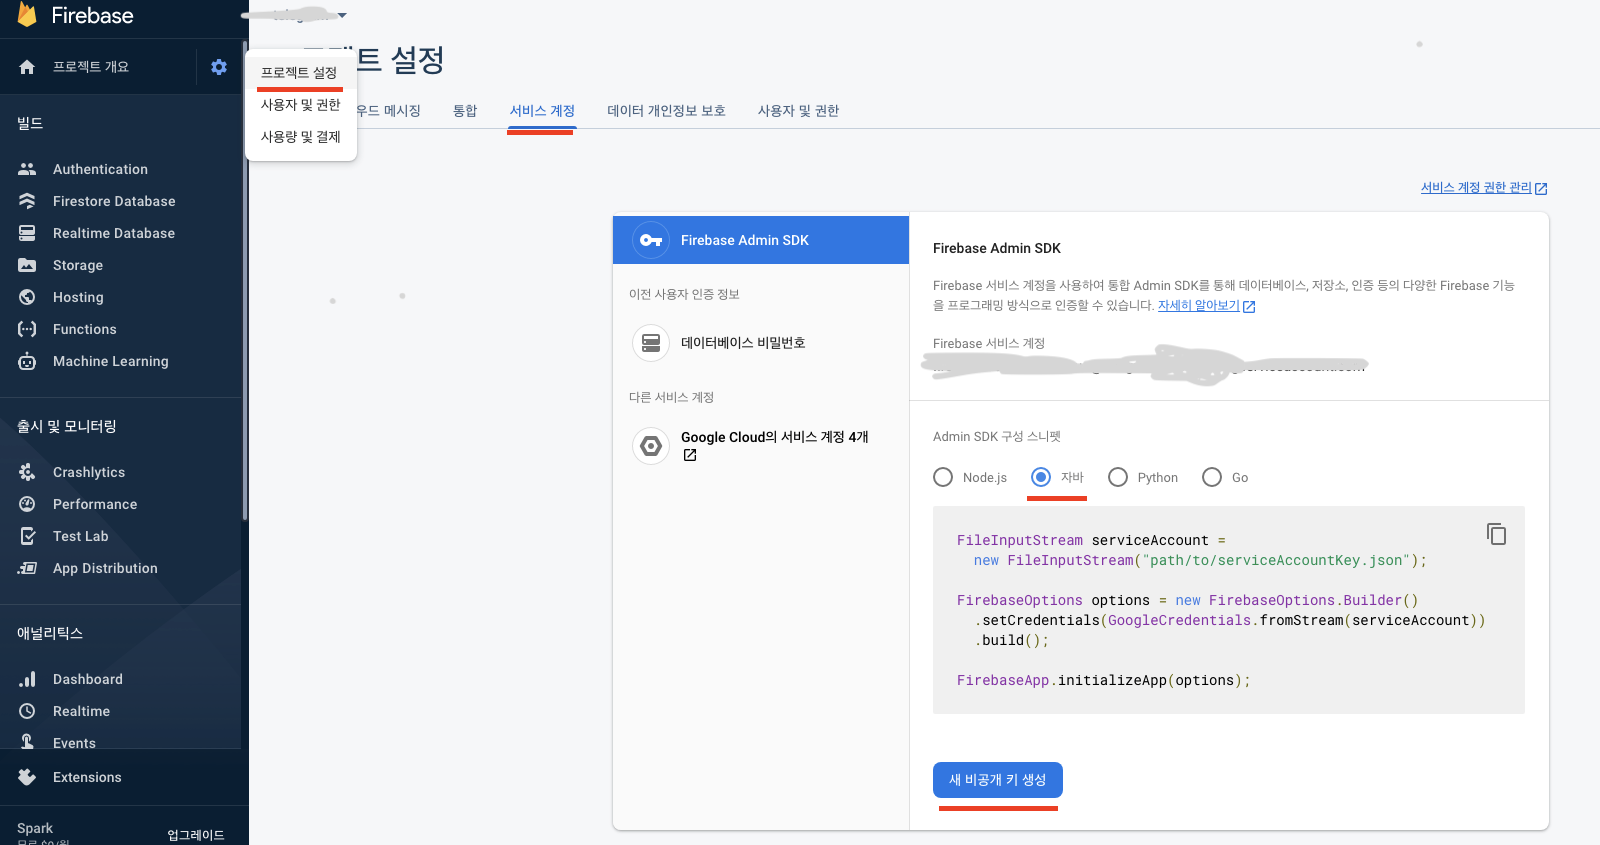This screenshot has height=845, width=1600.
Task: Click 새 비공개 키 생성 button
Action: [998, 780]
